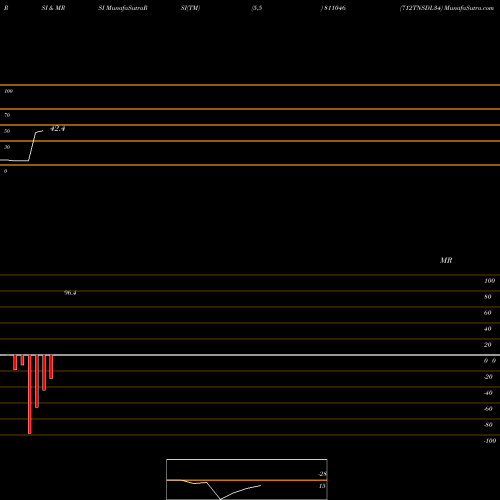Click the 15 value in the inset mini chart
This screenshot has width=500, height=500.
322,486
